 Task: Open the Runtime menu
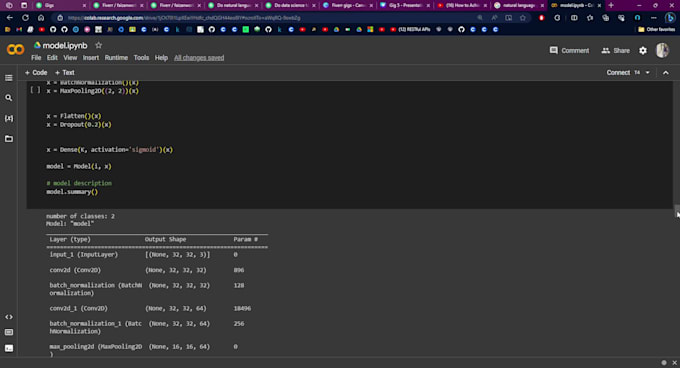click(x=116, y=58)
